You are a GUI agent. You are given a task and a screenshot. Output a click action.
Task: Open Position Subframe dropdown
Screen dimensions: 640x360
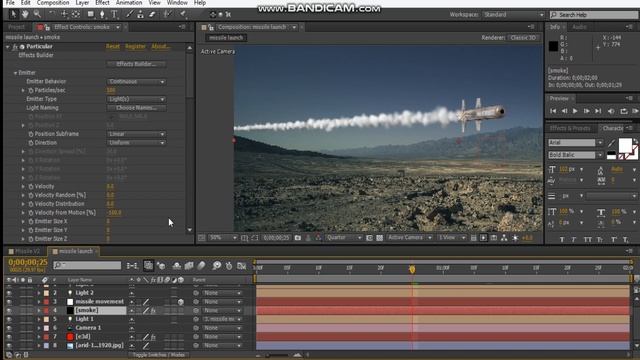click(x=136, y=134)
